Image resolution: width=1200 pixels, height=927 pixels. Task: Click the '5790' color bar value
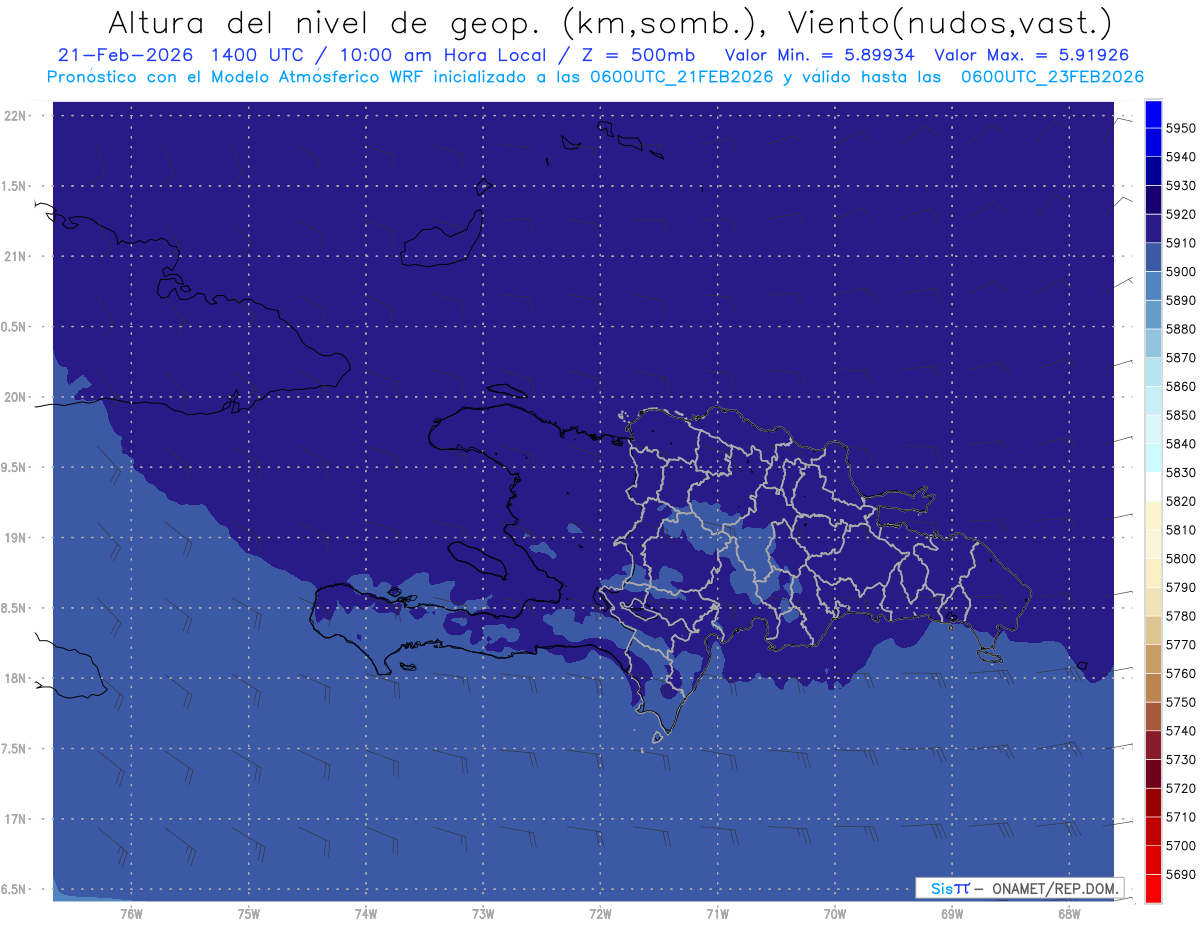pyautogui.click(x=1181, y=587)
